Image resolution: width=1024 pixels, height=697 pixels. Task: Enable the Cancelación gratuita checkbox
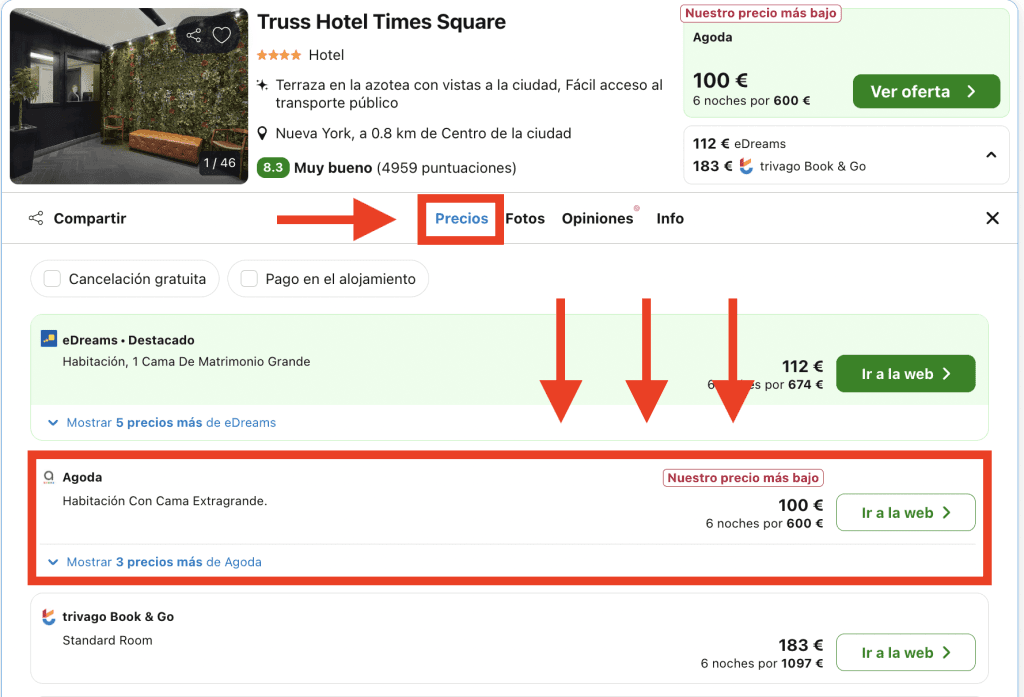(53, 279)
